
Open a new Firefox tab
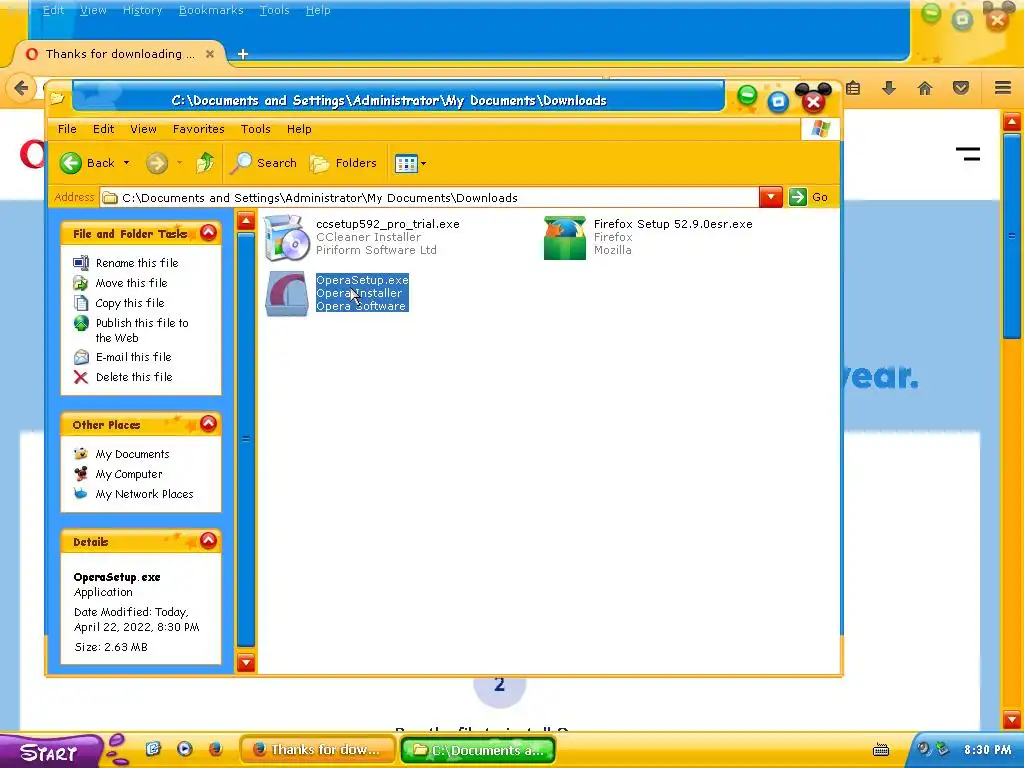[243, 54]
